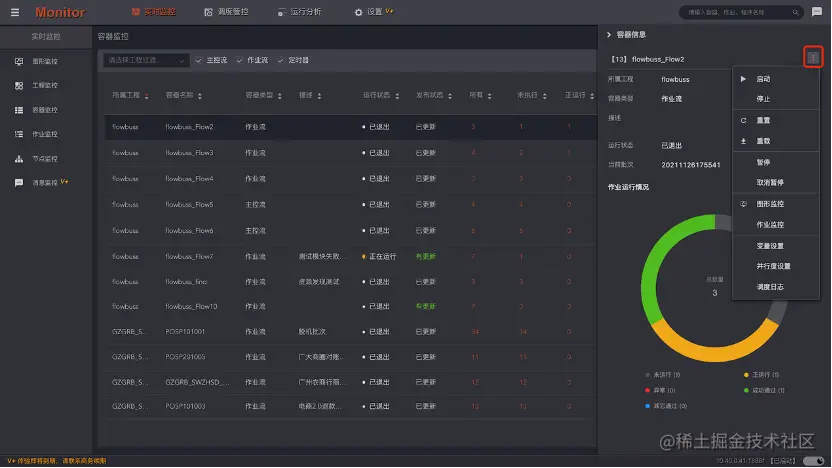Screen dimensions: 832x468
Task: Toggle the 未运行 legend entry
Action: pos(662,375)
